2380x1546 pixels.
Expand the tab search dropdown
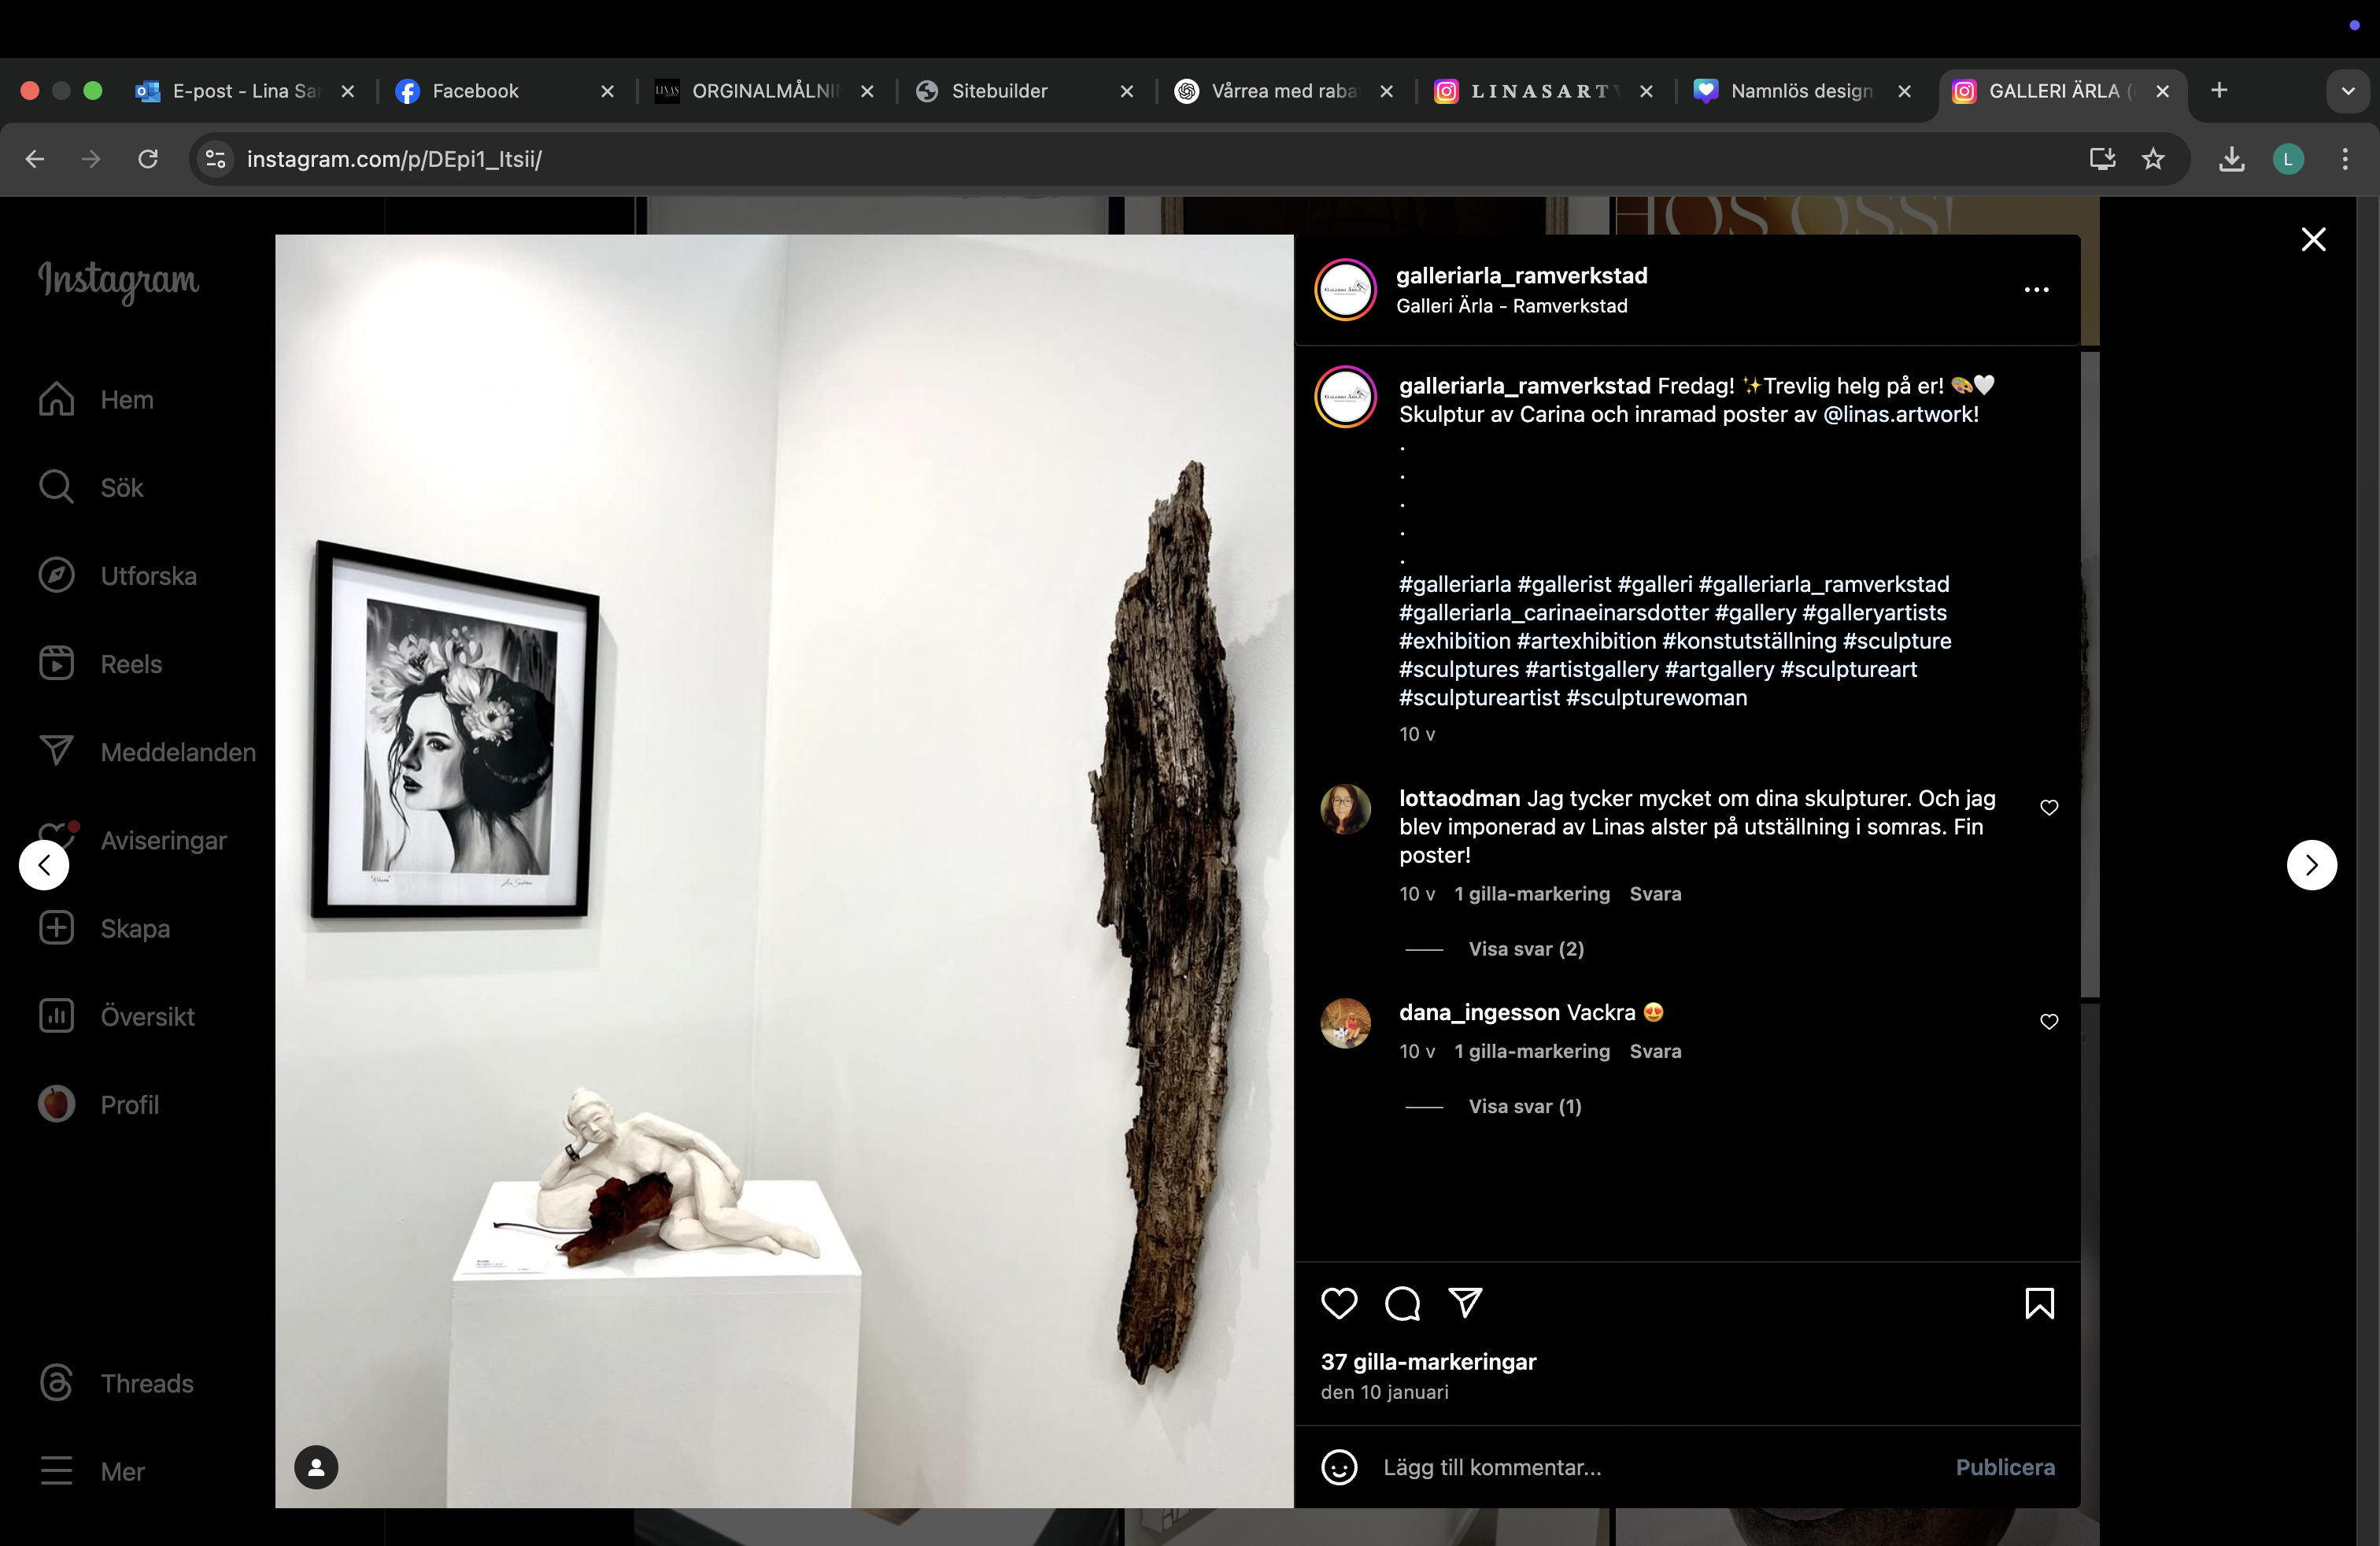pyautogui.click(x=2348, y=91)
